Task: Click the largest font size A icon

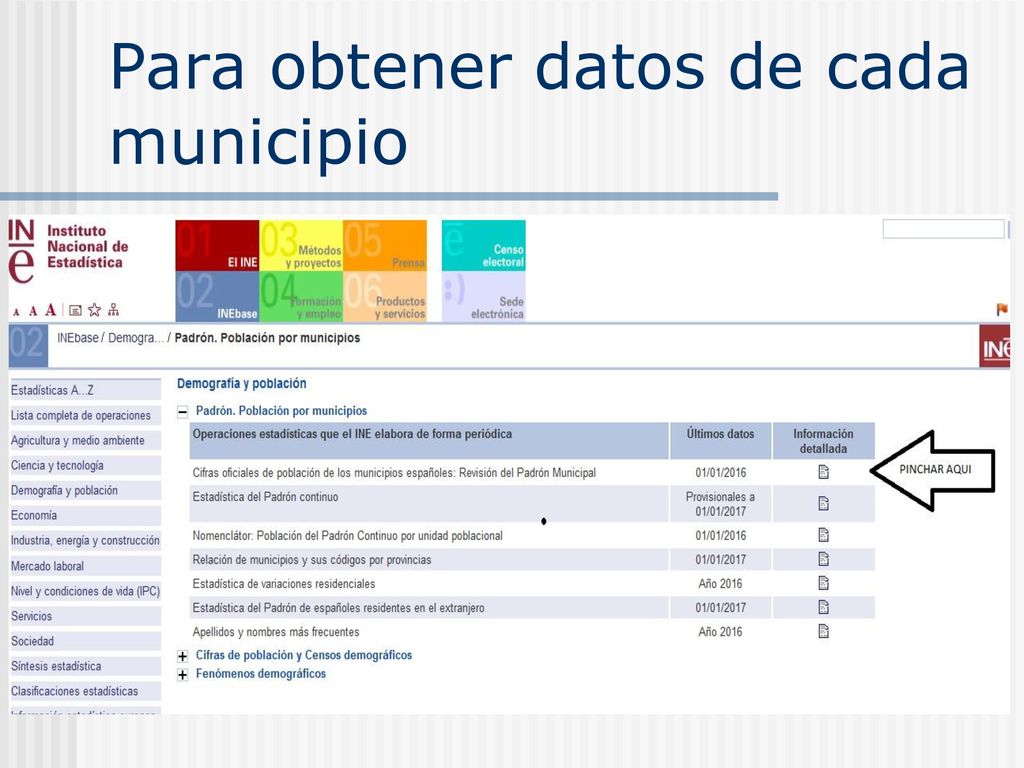Action: click(x=50, y=310)
